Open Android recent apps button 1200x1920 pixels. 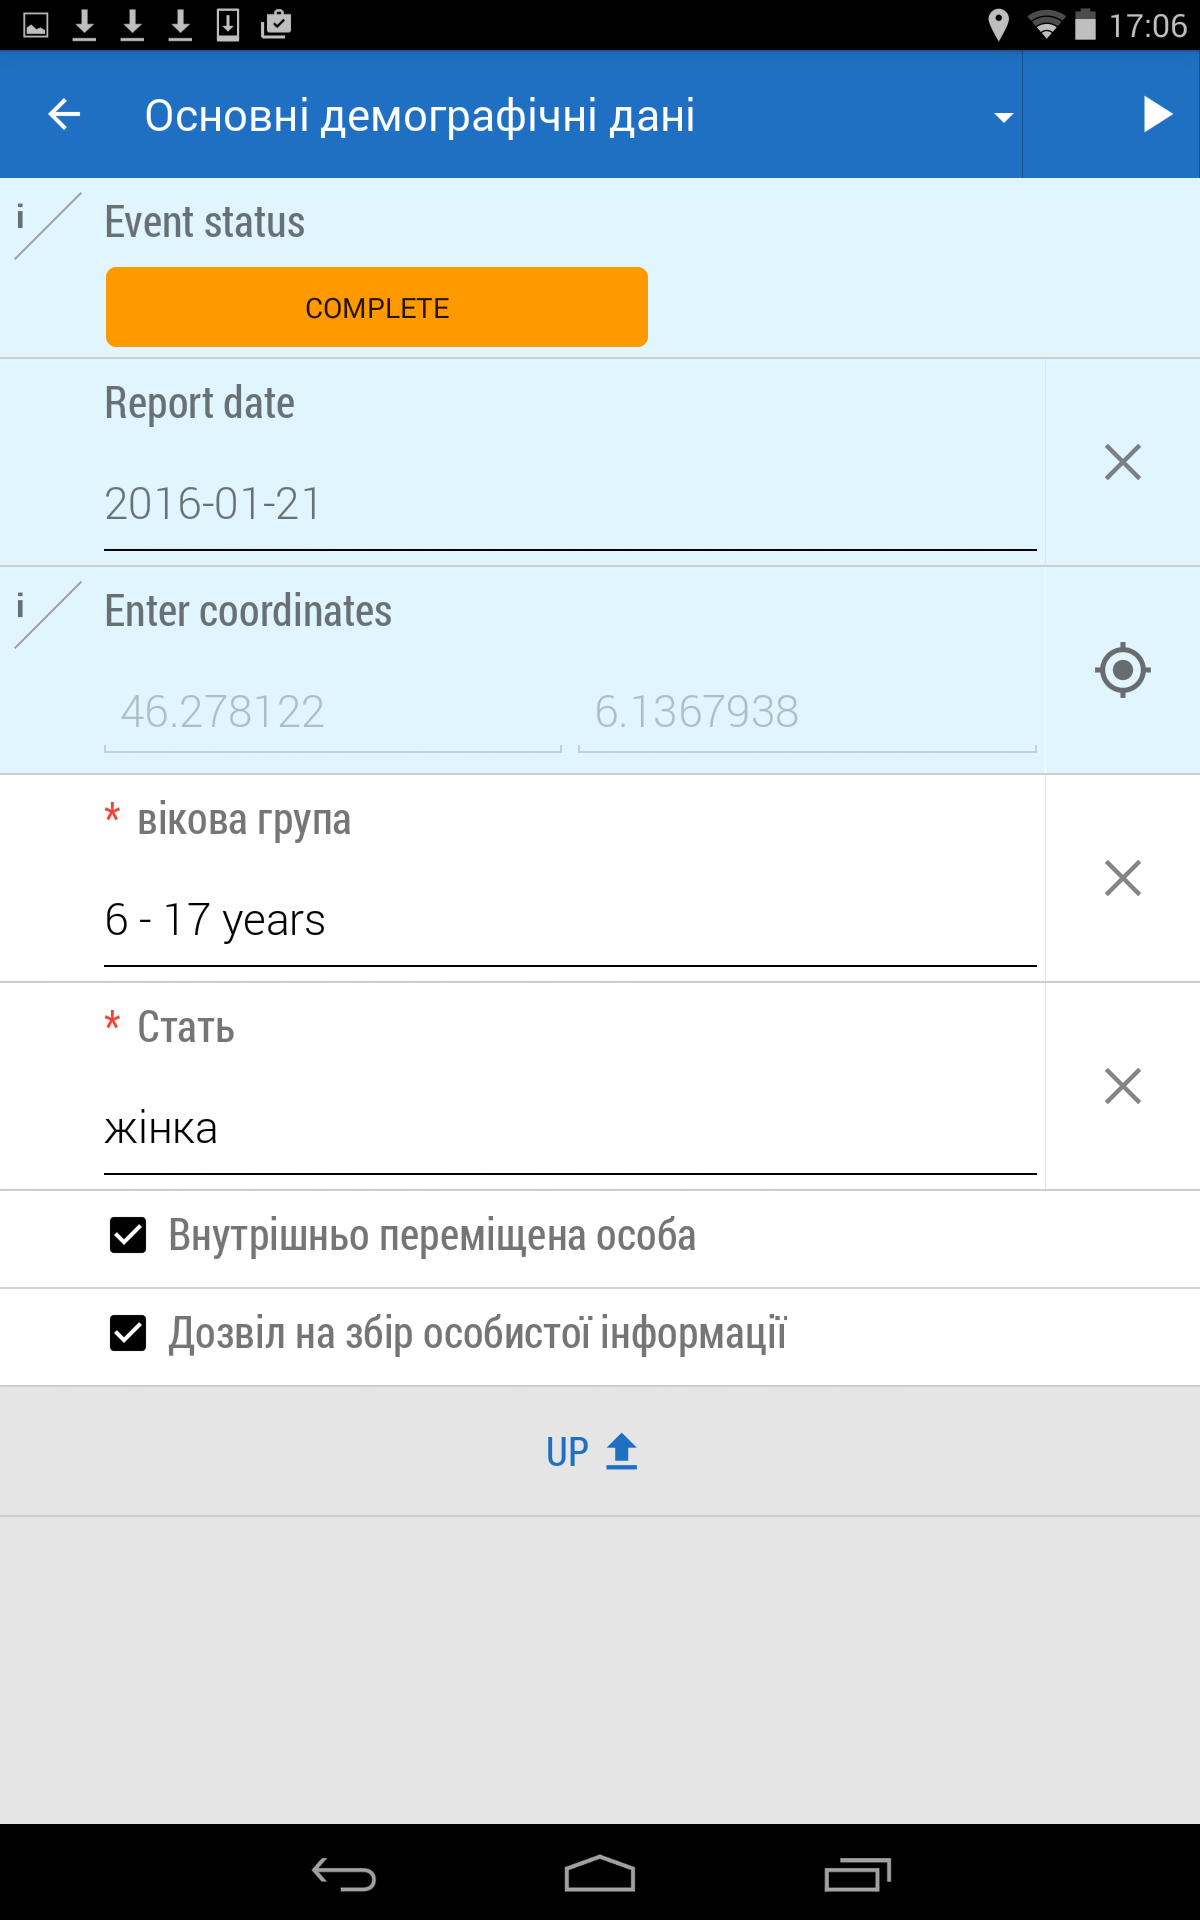[857, 1874]
